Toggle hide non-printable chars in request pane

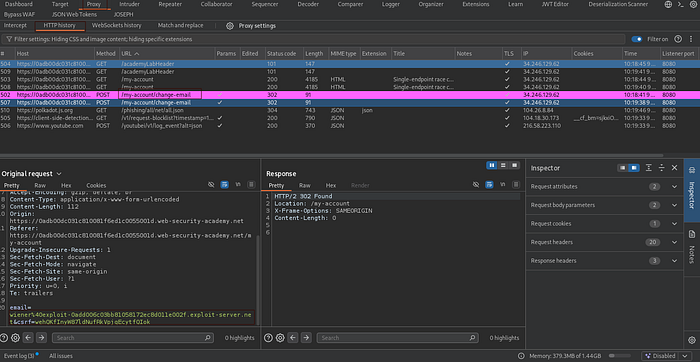(x=211, y=185)
